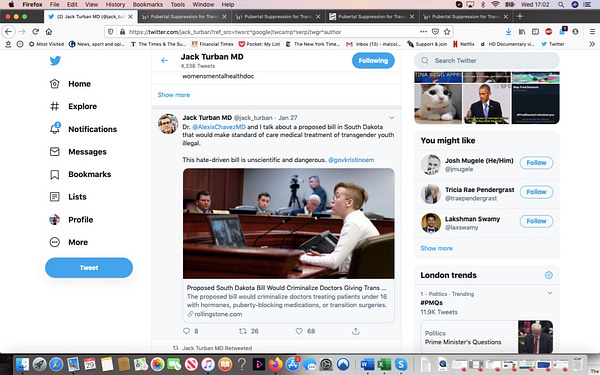Image resolution: width=600 pixels, height=375 pixels.
Task: Click the Search Twitter field
Action: click(487, 60)
